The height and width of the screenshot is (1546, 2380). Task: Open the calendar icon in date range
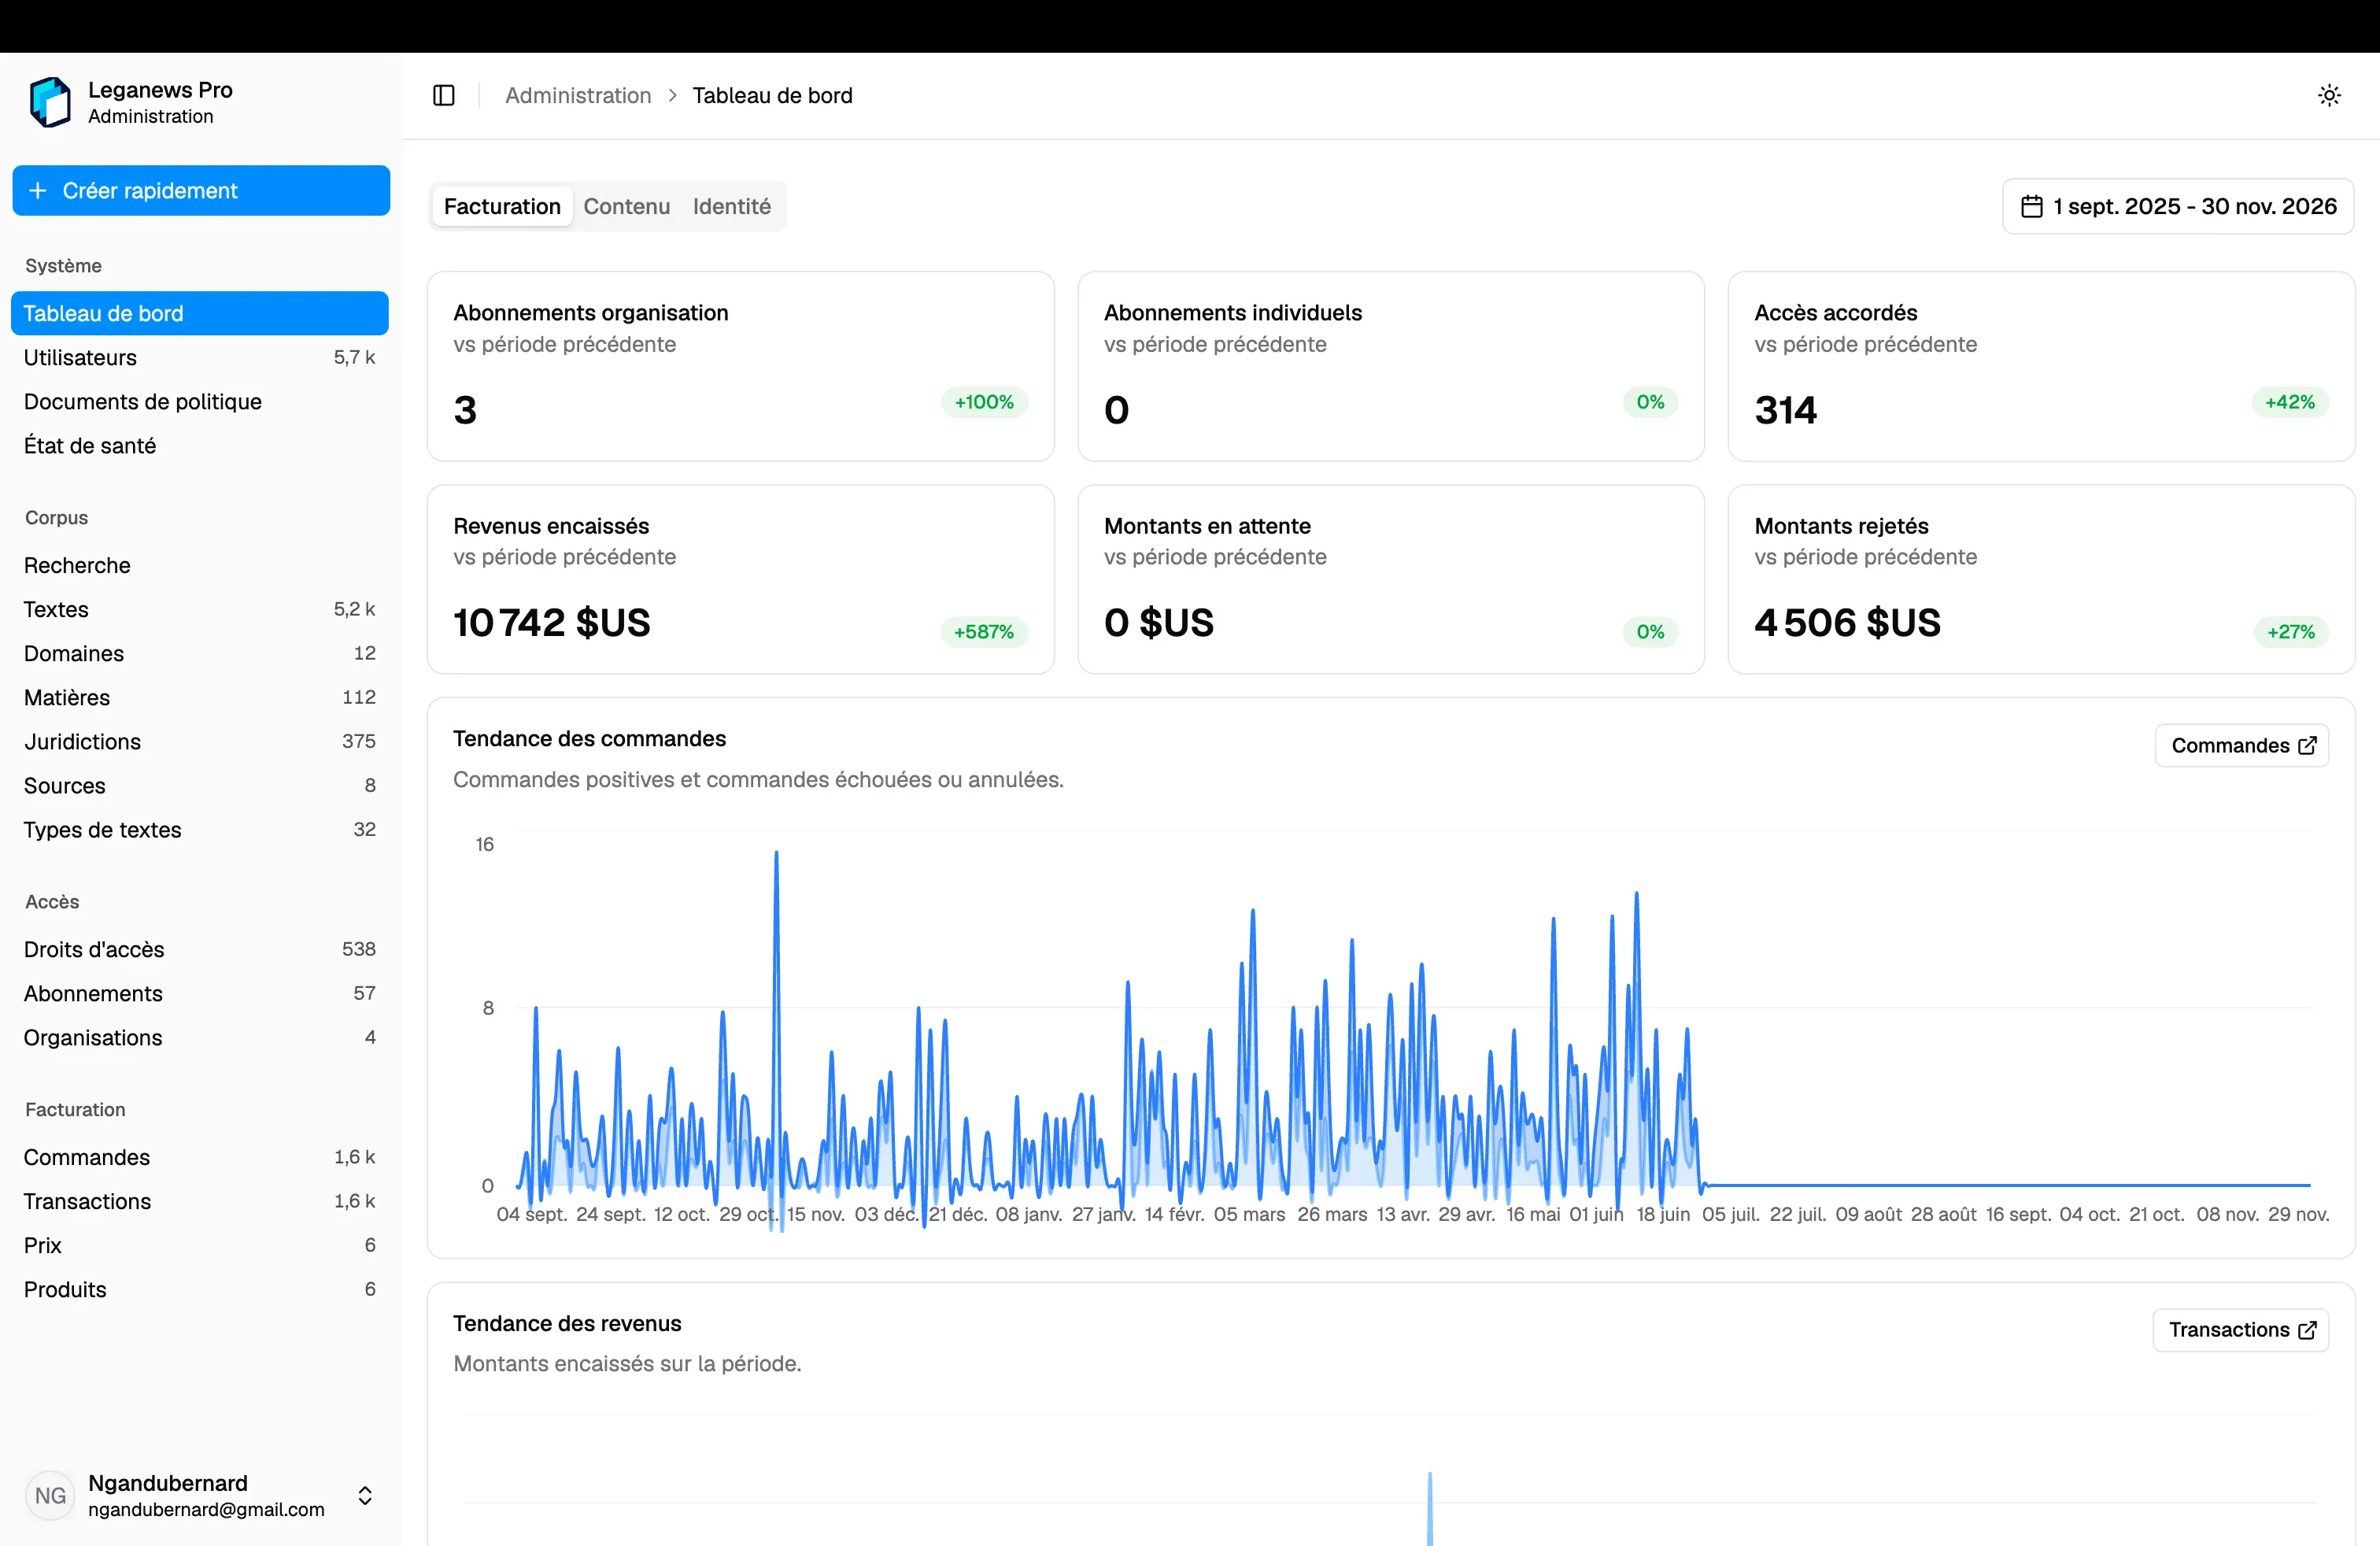2031,206
